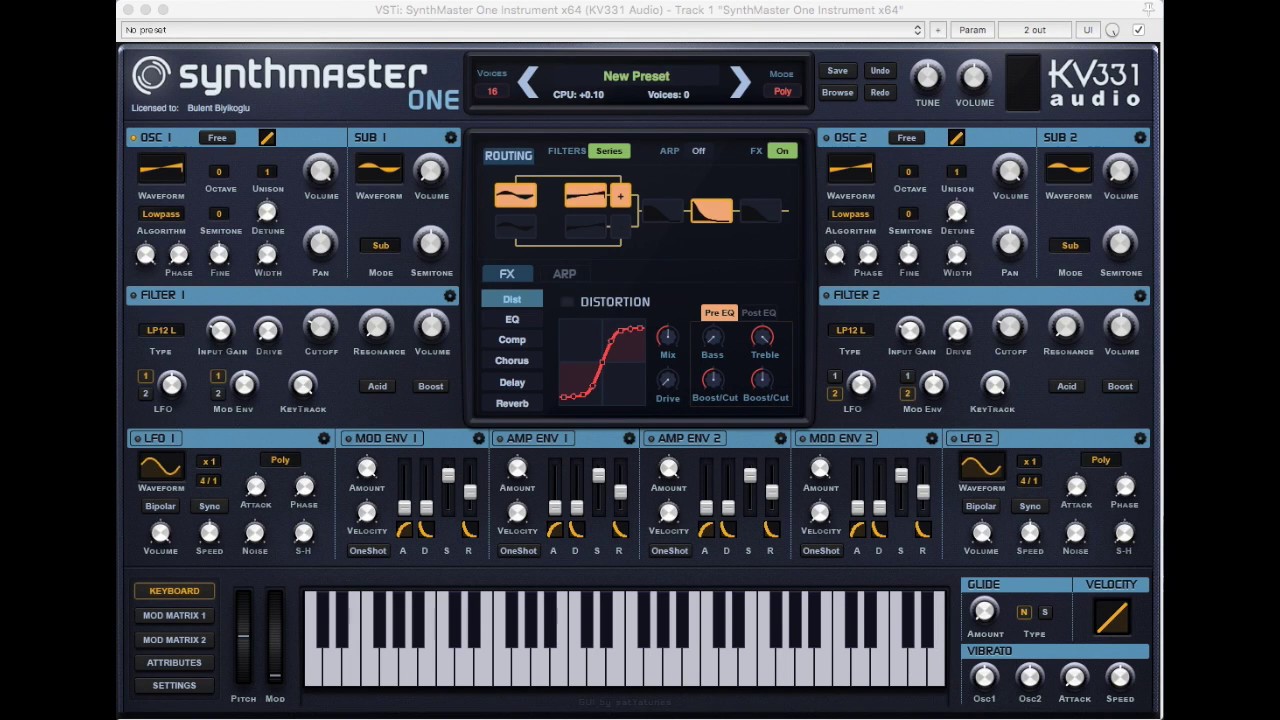Open the SETTINGS page
The image size is (1280, 720).
pyautogui.click(x=174, y=686)
